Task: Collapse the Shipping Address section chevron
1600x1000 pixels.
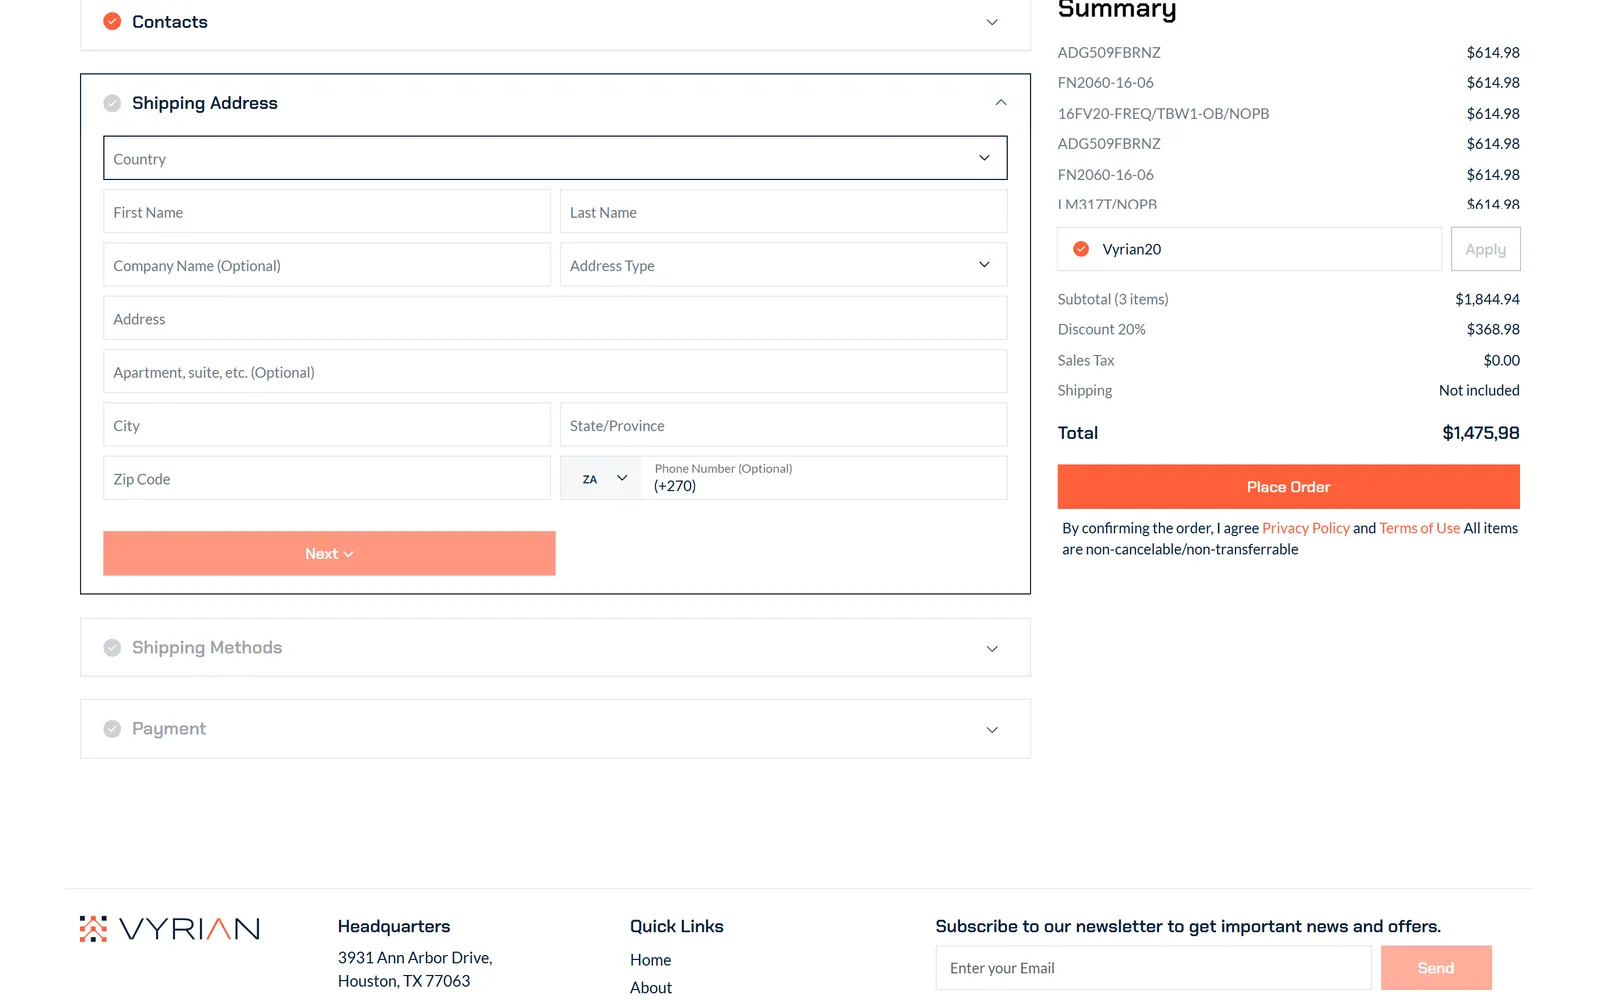Action: coord(1000,103)
